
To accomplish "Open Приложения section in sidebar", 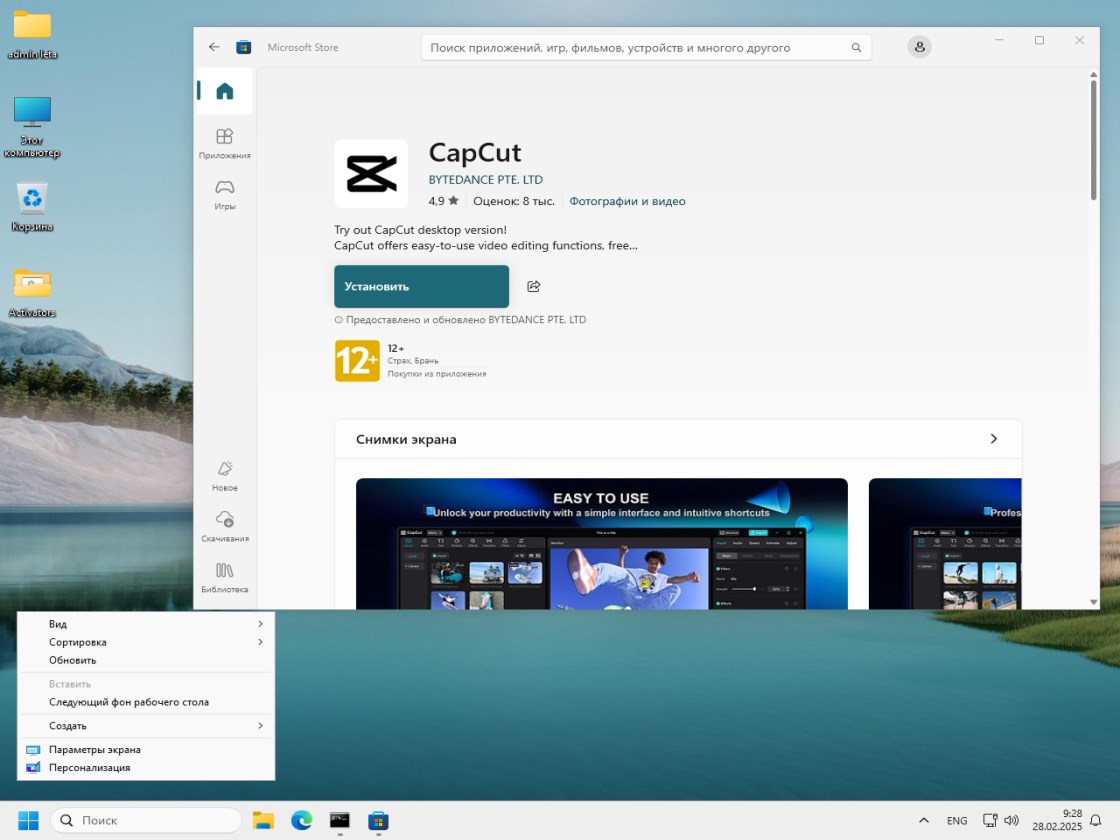I will 224,144.
